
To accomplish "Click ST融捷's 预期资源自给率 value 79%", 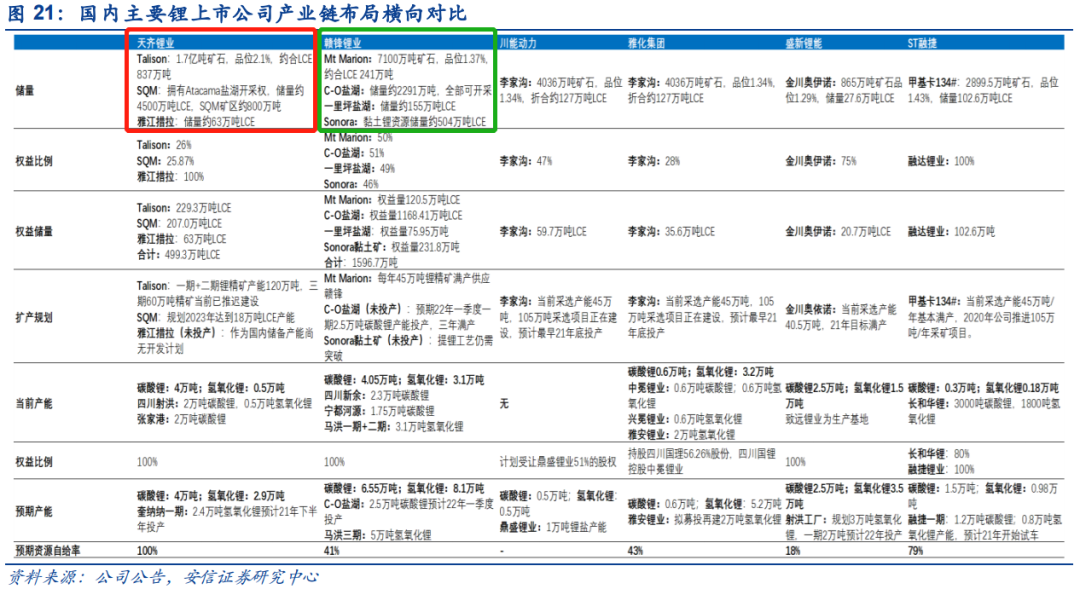I will click(915, 550).
